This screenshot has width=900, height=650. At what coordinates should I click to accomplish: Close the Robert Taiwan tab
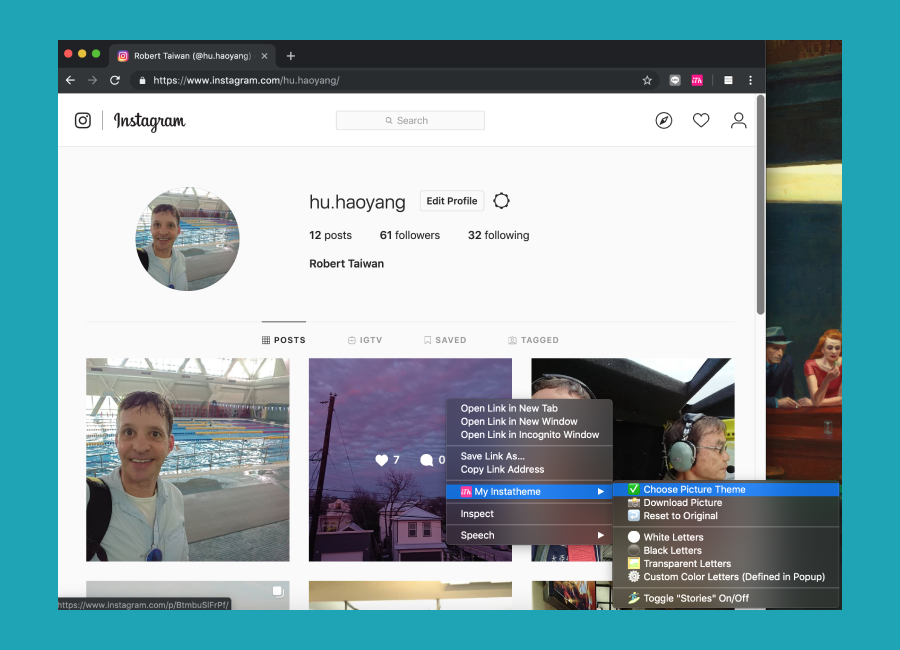point(264,56)
